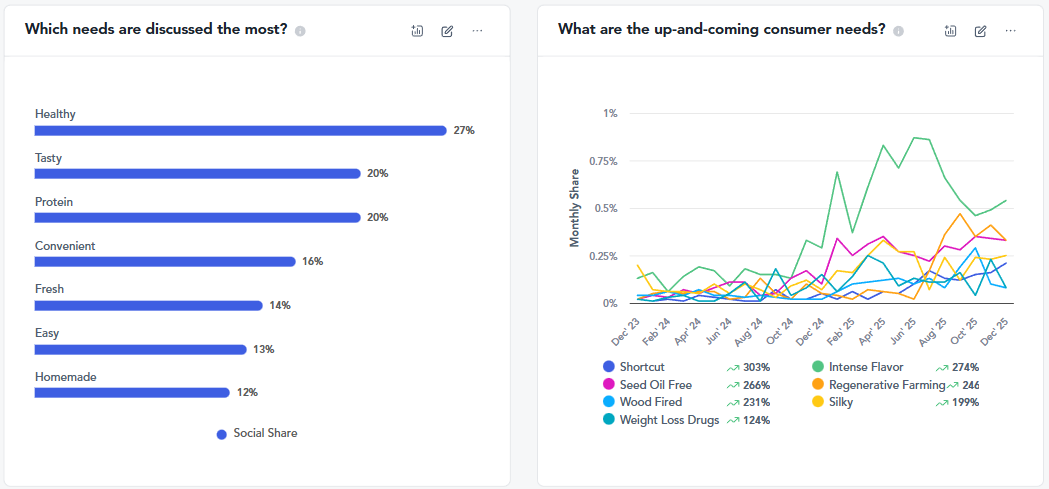The width and height of the screenshot is (1049, 489).
Task: Click Regenerative Farming legend entry
Action: tap(886, 385)
